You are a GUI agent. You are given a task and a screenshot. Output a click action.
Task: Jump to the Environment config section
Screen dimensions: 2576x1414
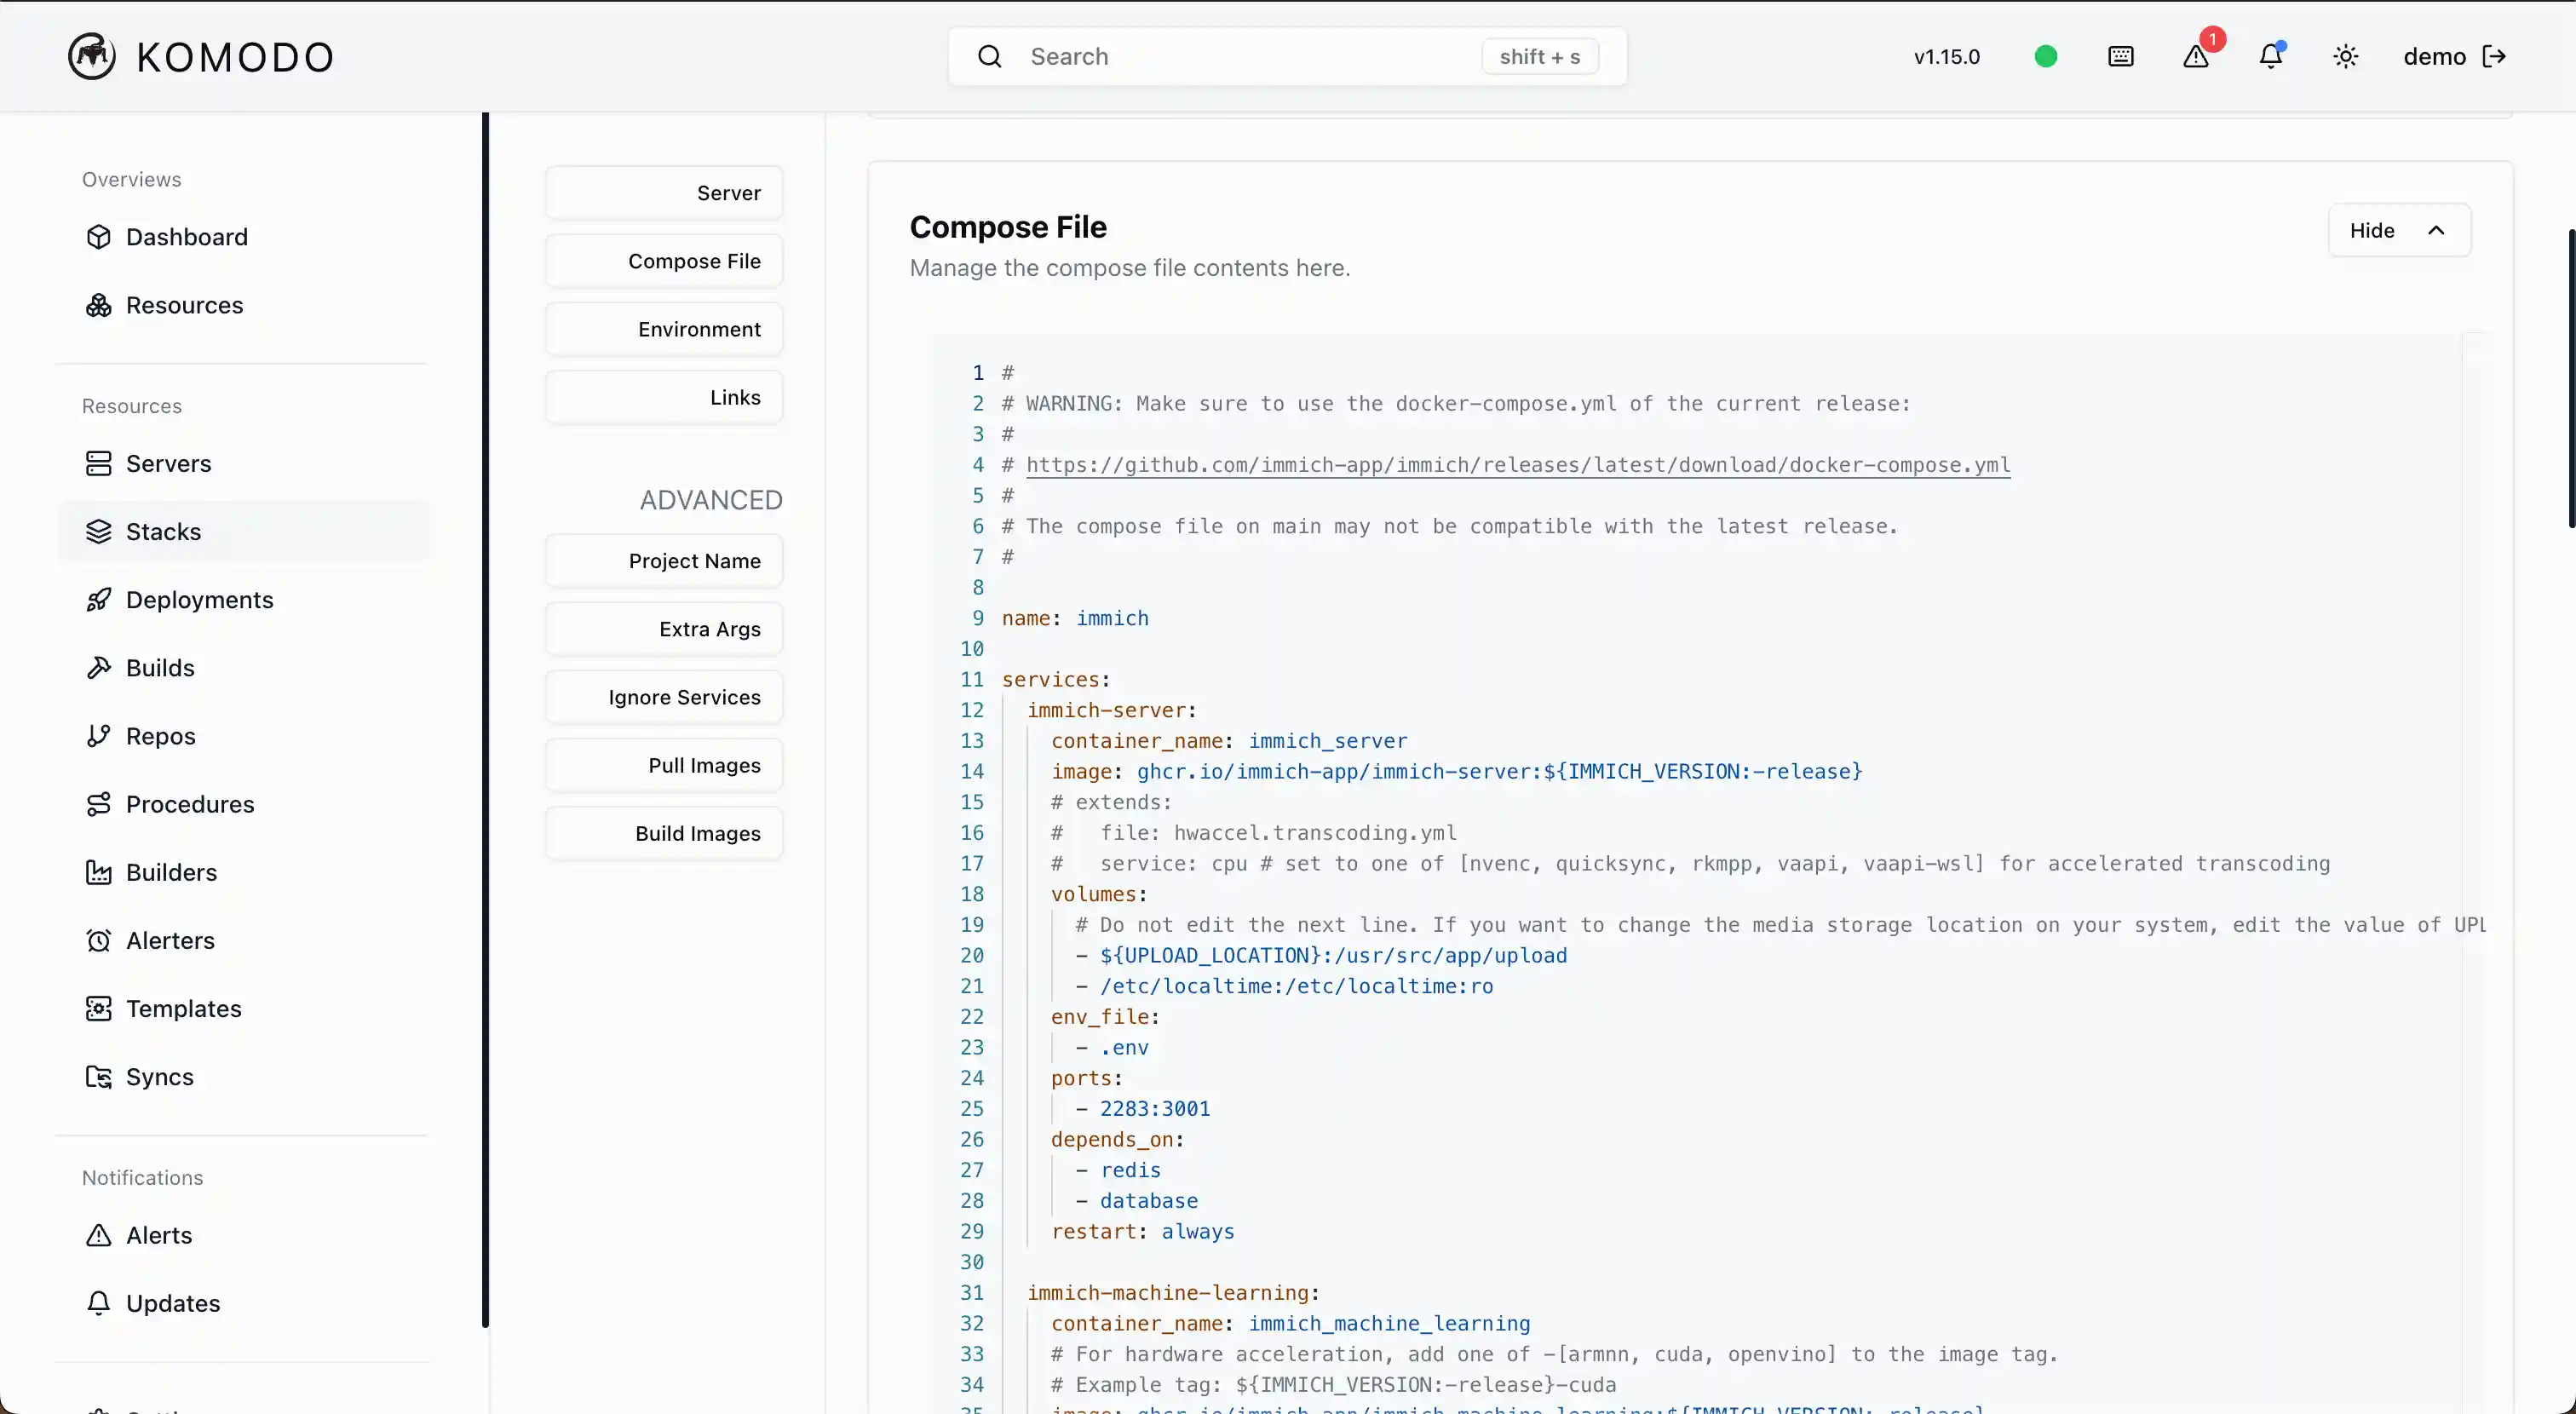pos(664,330)
